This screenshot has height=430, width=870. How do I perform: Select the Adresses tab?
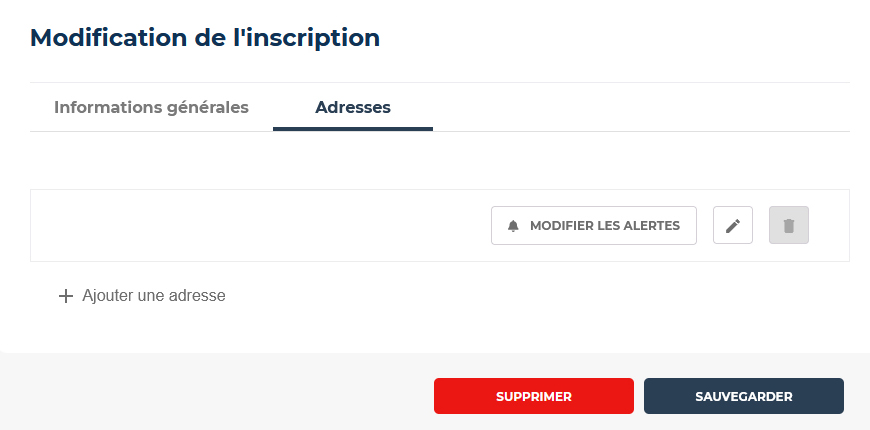click(353, 107)
